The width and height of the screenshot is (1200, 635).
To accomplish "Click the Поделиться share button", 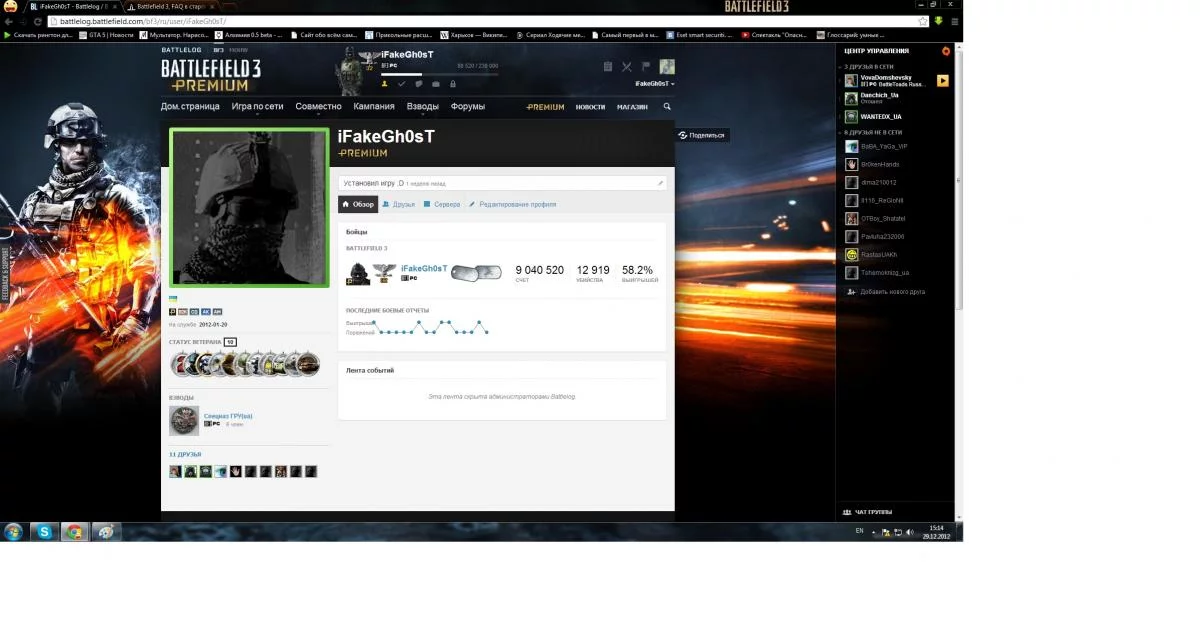I will click(x=702, y=135).
